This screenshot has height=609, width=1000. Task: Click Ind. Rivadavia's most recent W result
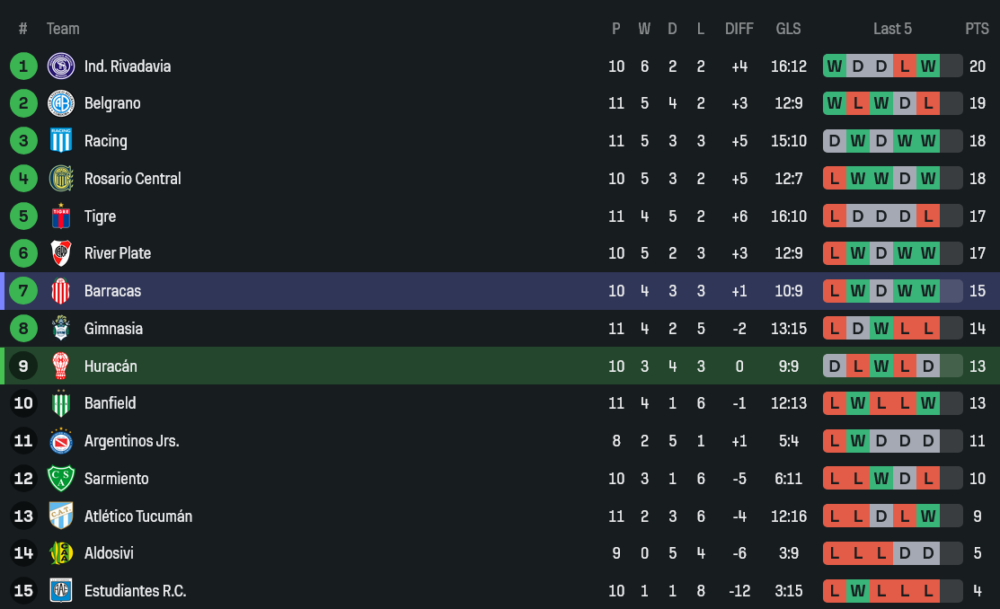pos(928,66)
